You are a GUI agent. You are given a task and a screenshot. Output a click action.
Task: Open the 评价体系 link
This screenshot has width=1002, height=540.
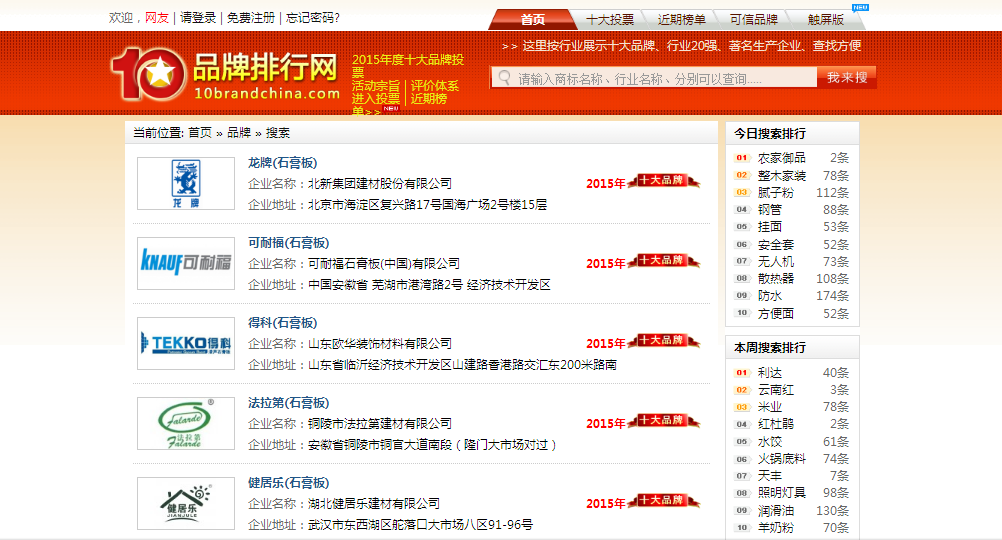pyautogui.click(x=435, y=86)
